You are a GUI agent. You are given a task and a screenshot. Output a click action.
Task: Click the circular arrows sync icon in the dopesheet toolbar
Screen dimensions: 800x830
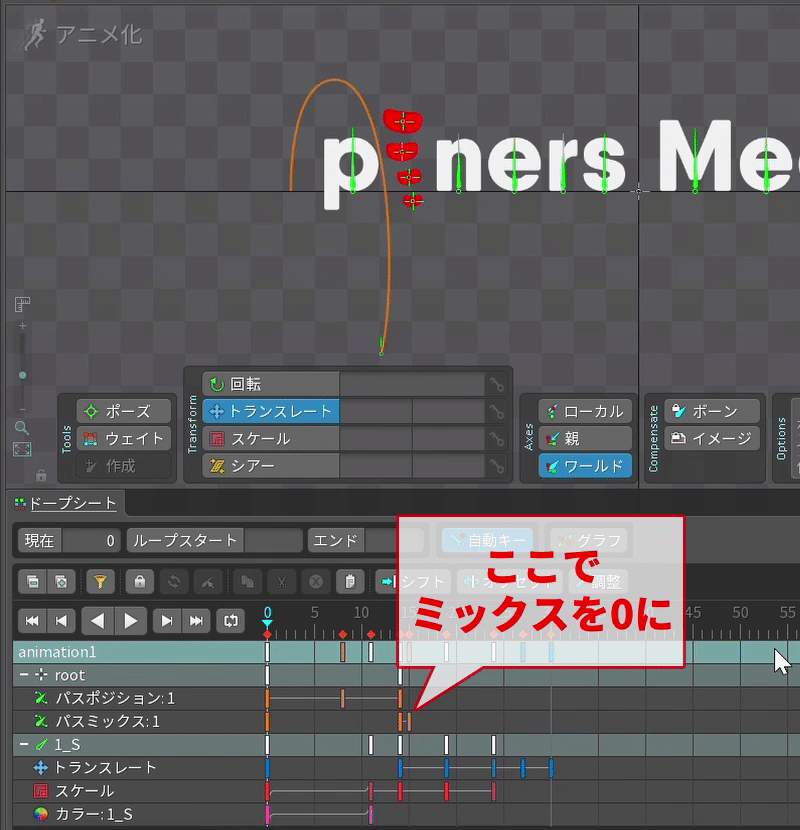pos(174,582)
